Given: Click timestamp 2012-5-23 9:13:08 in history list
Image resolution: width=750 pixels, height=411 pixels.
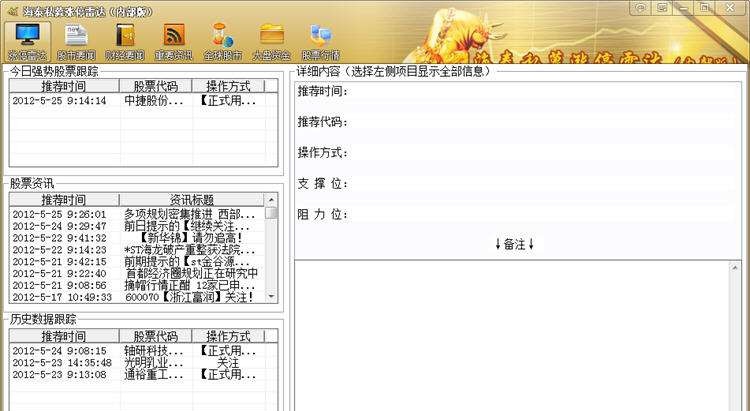Looking at the screenshot, I should click(59, 374).
